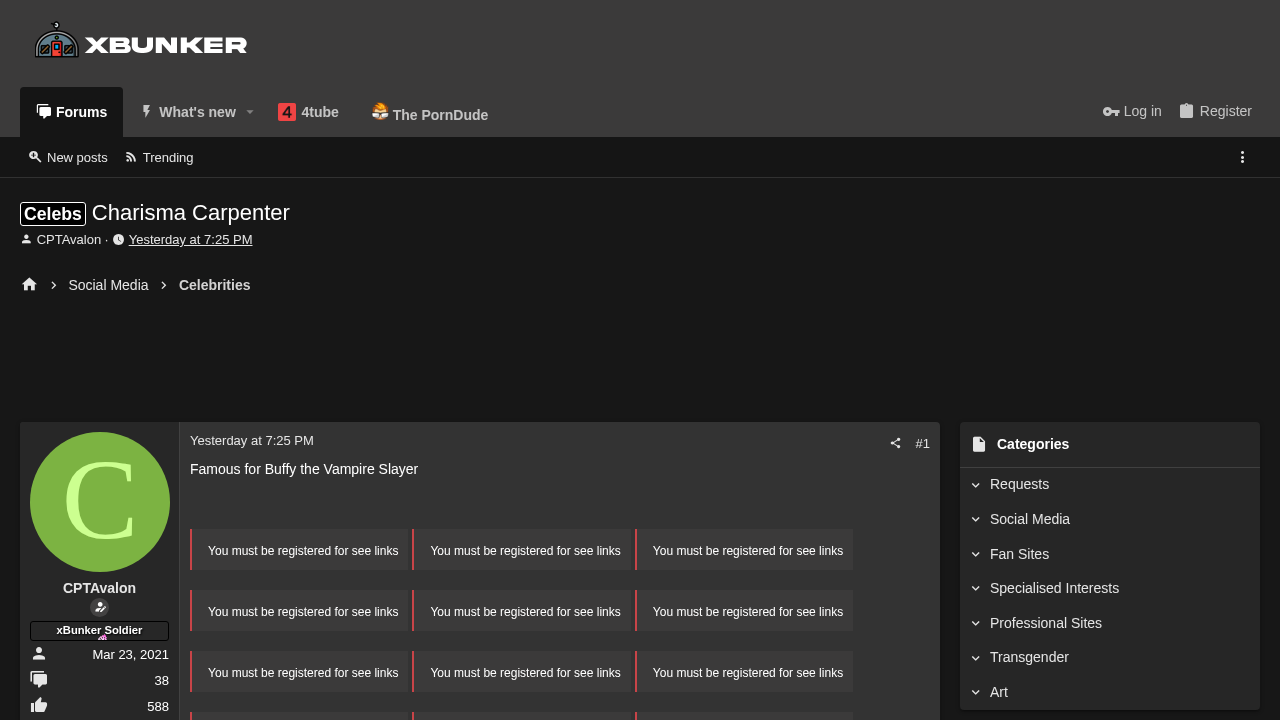Open the three-dot more options menu
This screenshot has width=1280, height=720.
pyautogui.click(x=1242, y=157)
